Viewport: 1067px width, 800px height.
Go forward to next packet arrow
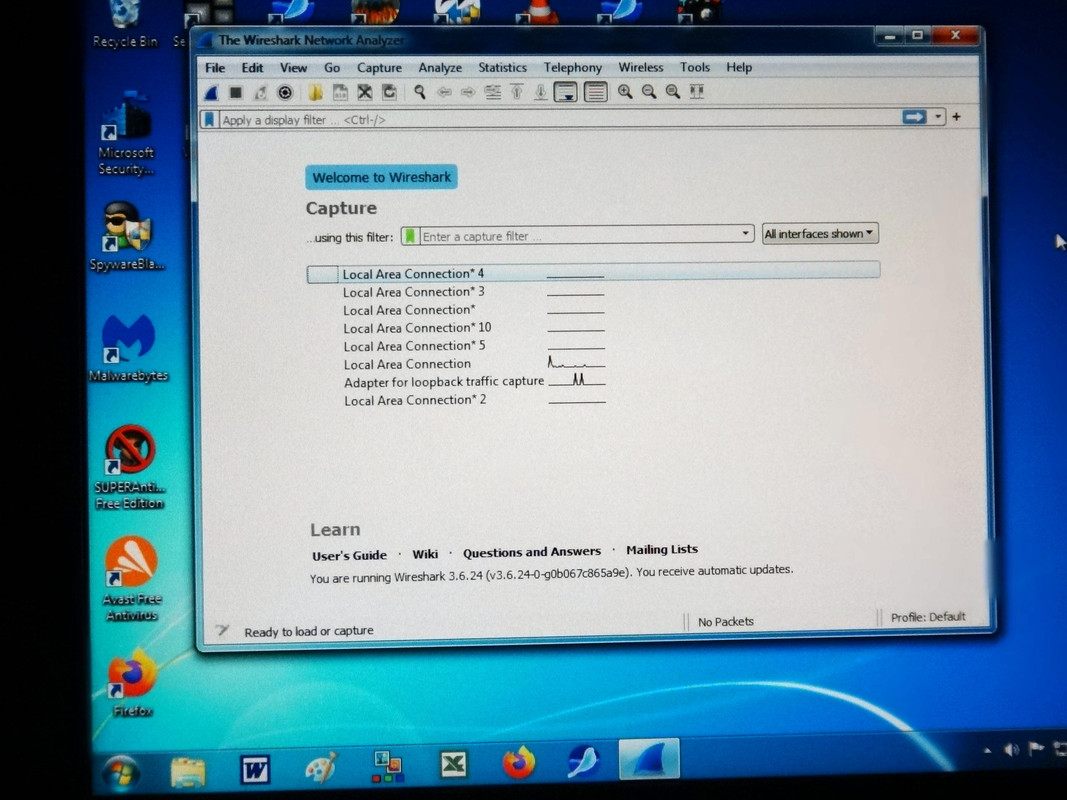coord(468,92)
